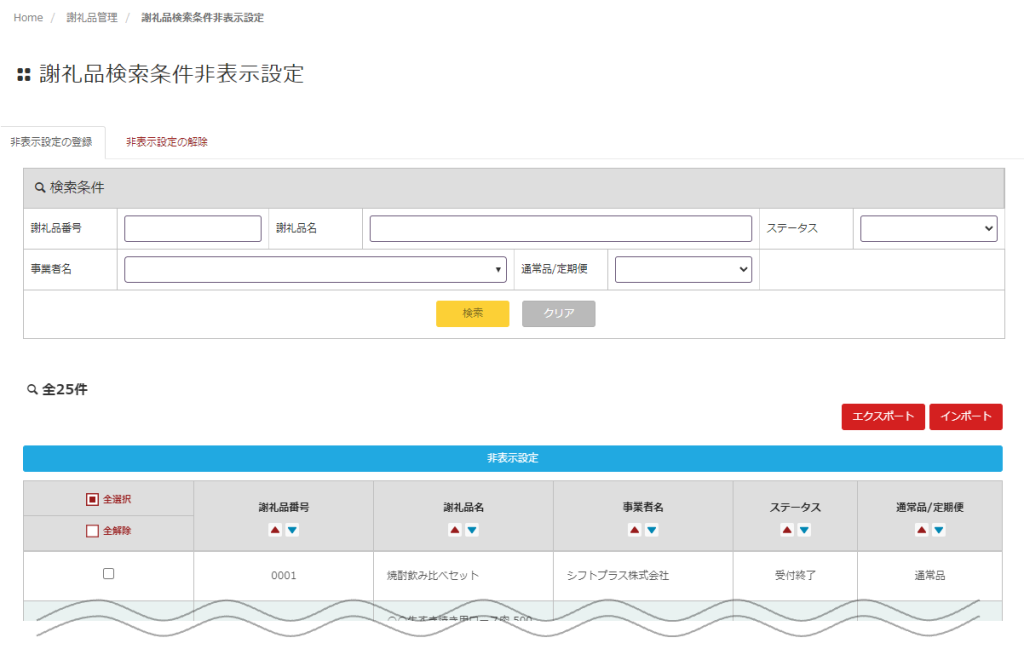Check the 全選択 select-all box
Image resolution: width=1024 pixels, height=649 pixels.
92,499
